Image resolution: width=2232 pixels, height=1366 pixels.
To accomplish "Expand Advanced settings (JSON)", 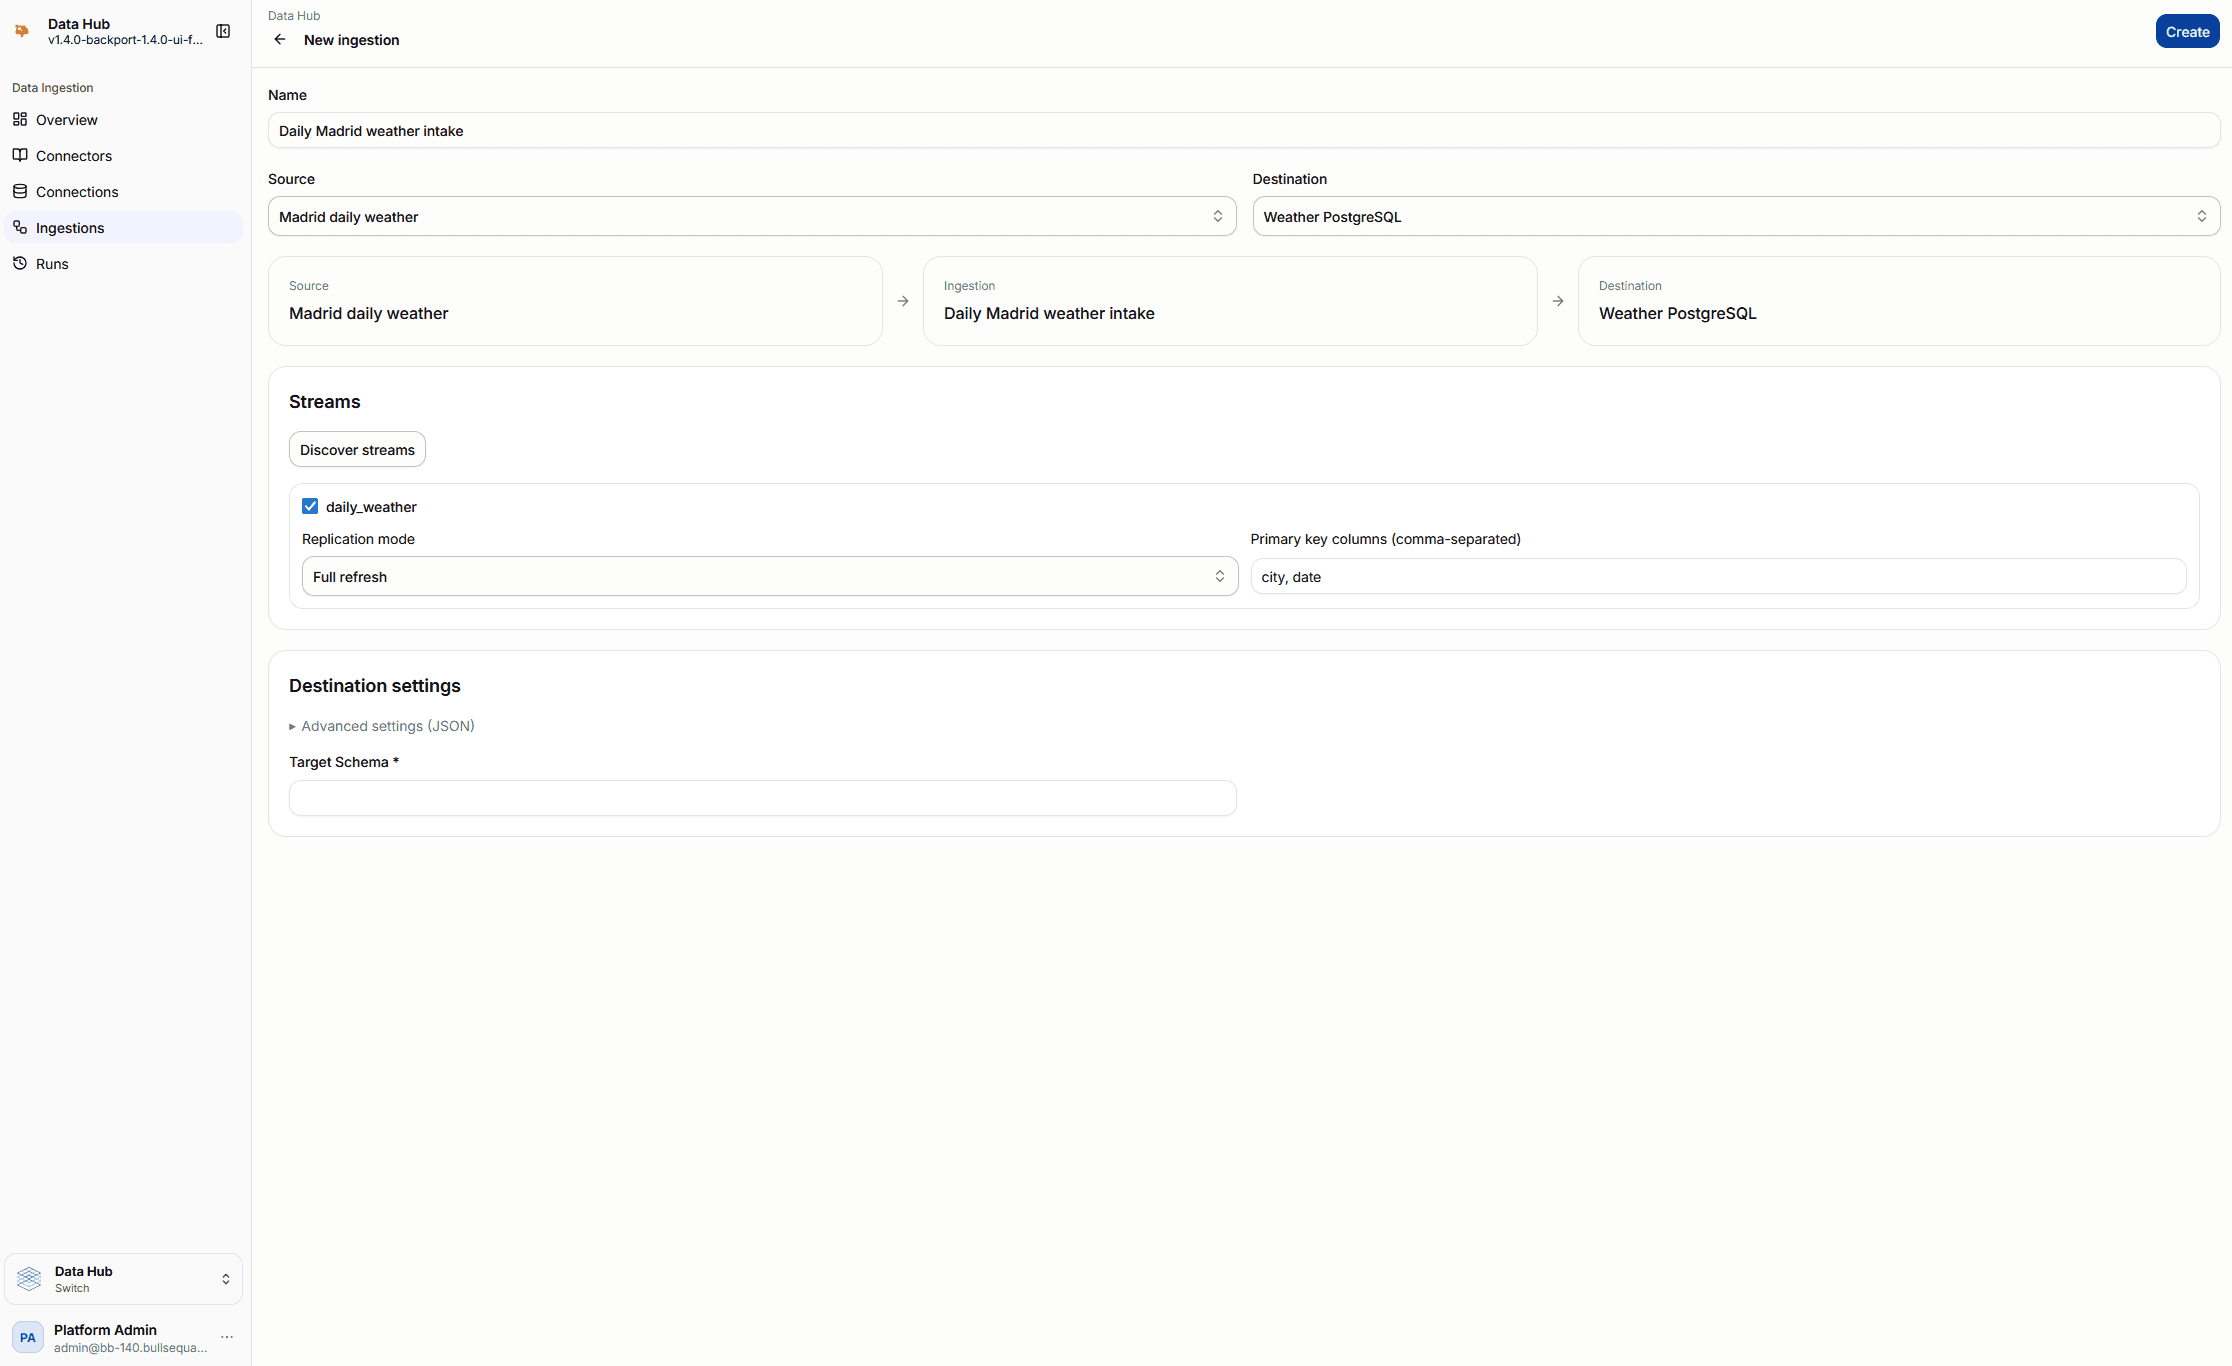I will [382, 726].
